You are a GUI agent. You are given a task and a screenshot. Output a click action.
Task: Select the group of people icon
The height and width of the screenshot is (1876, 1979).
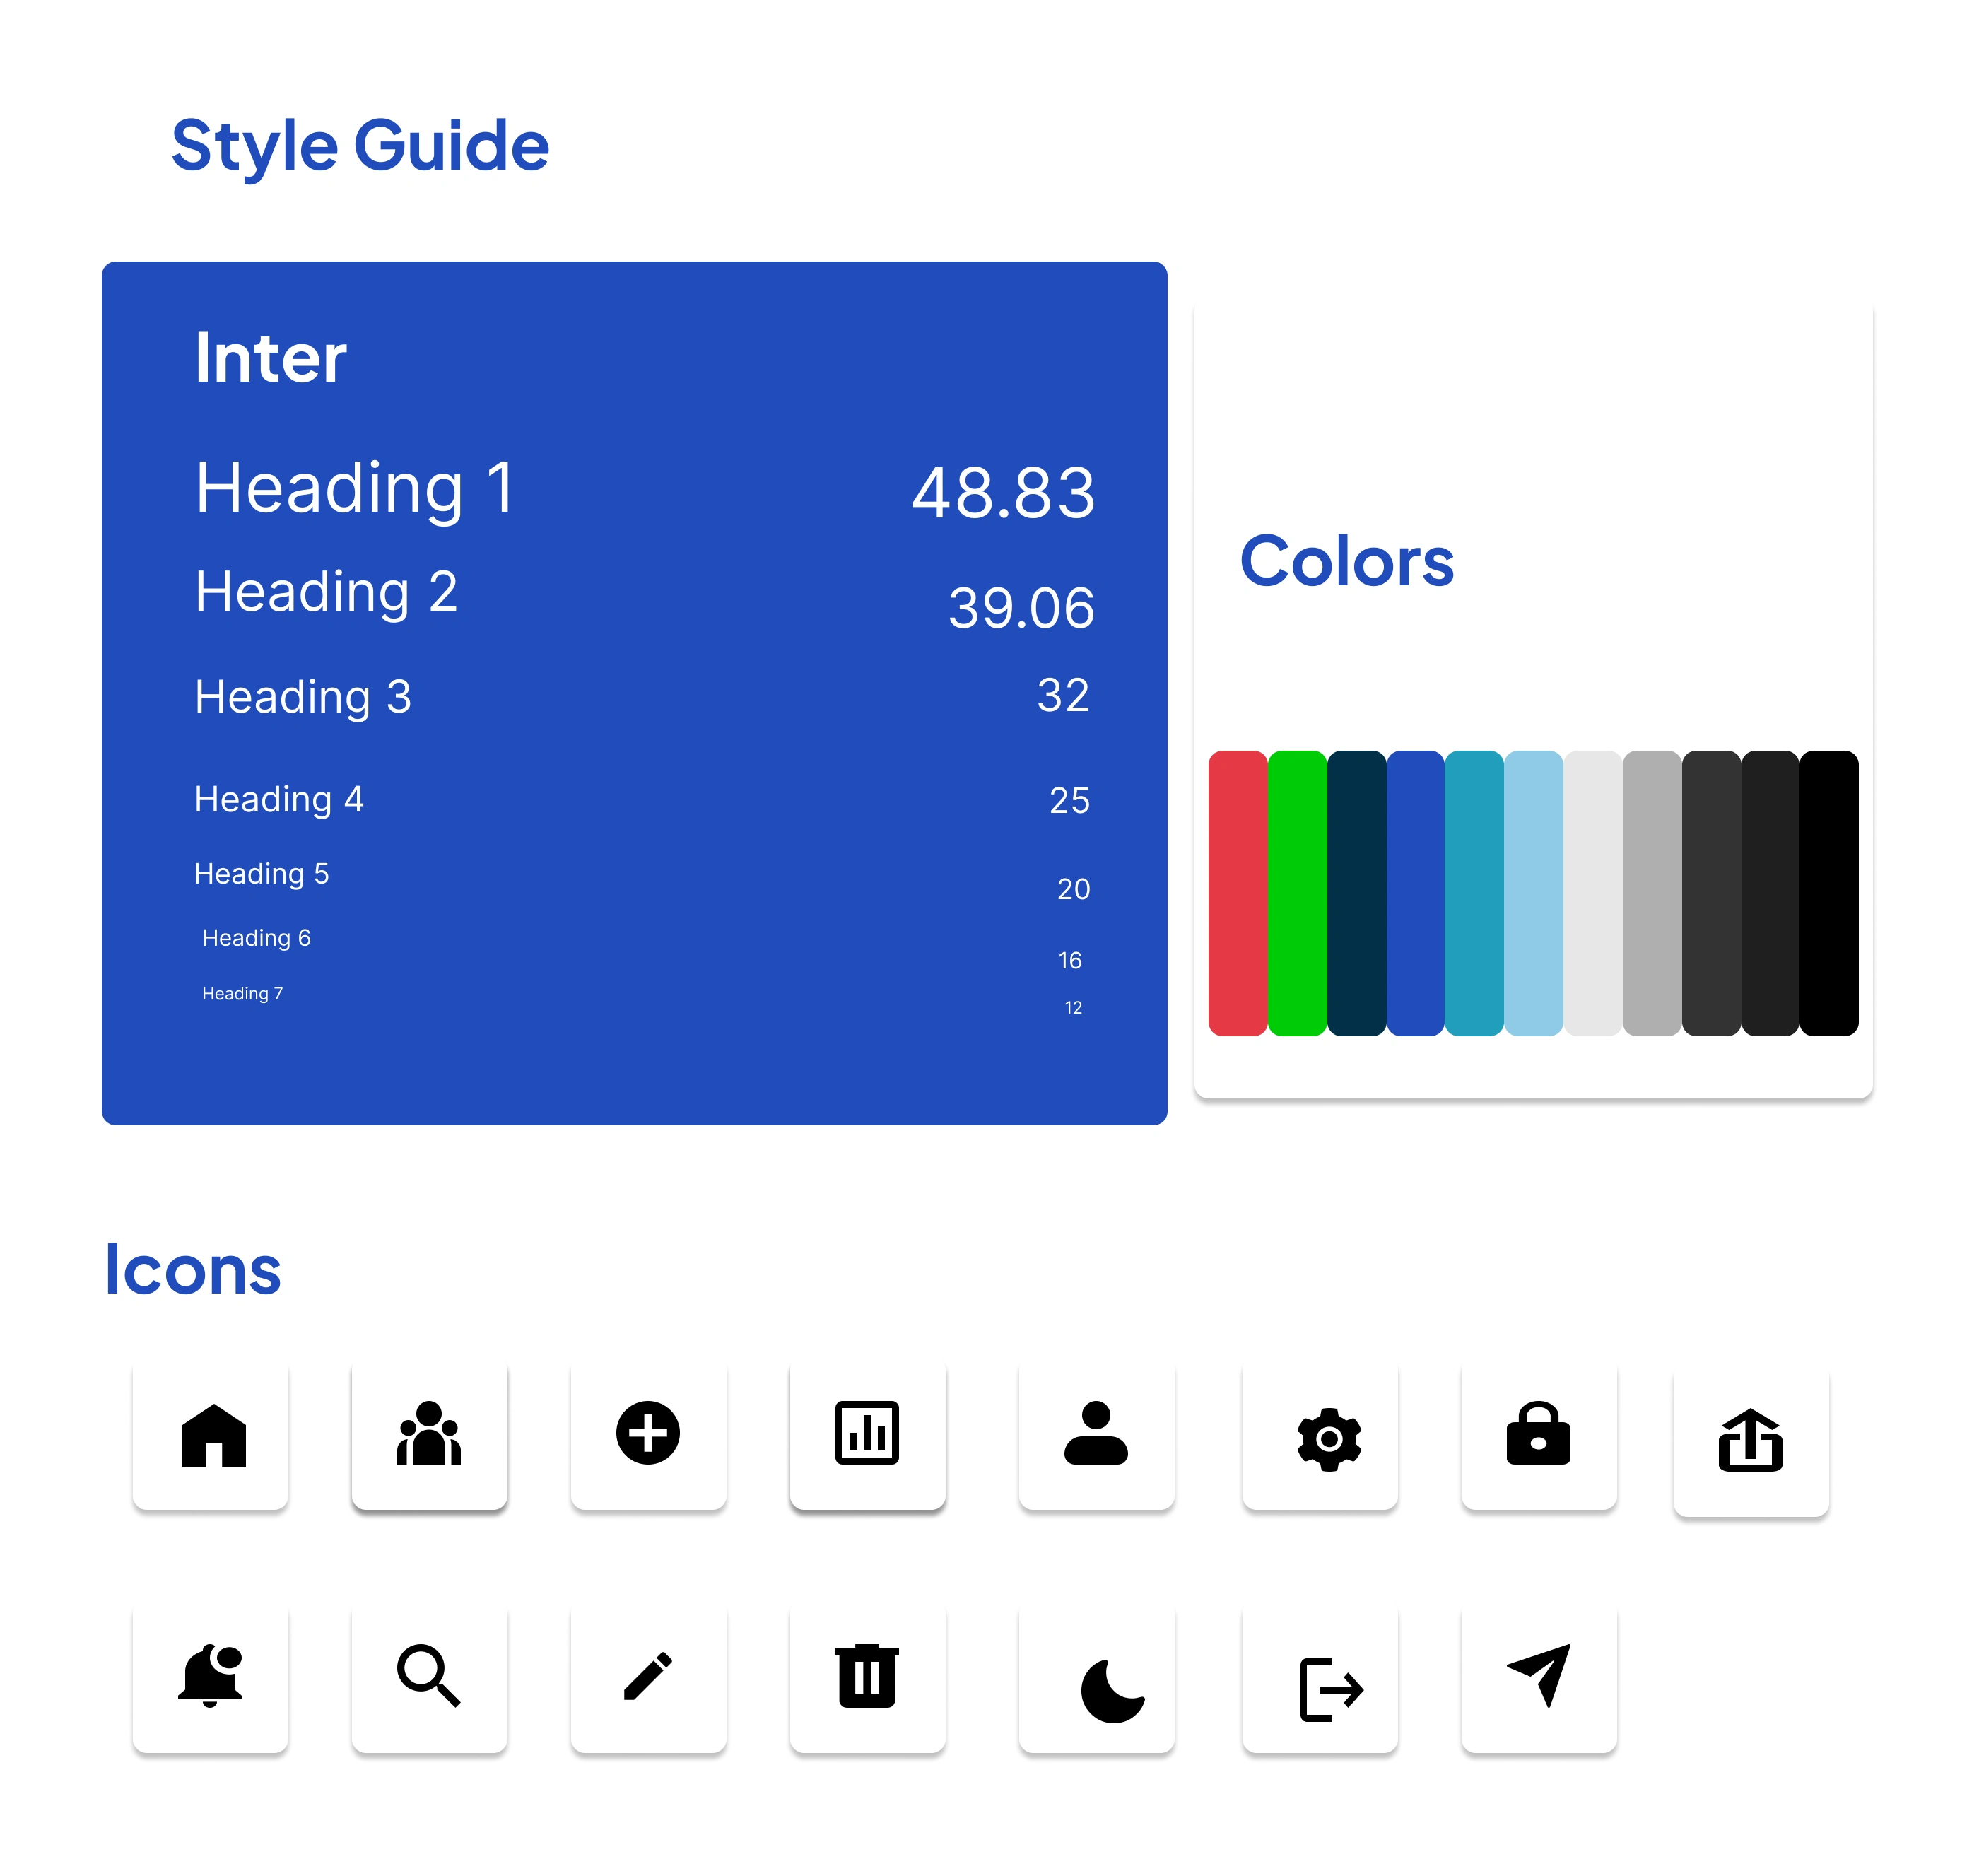[x=429, y=1434]
